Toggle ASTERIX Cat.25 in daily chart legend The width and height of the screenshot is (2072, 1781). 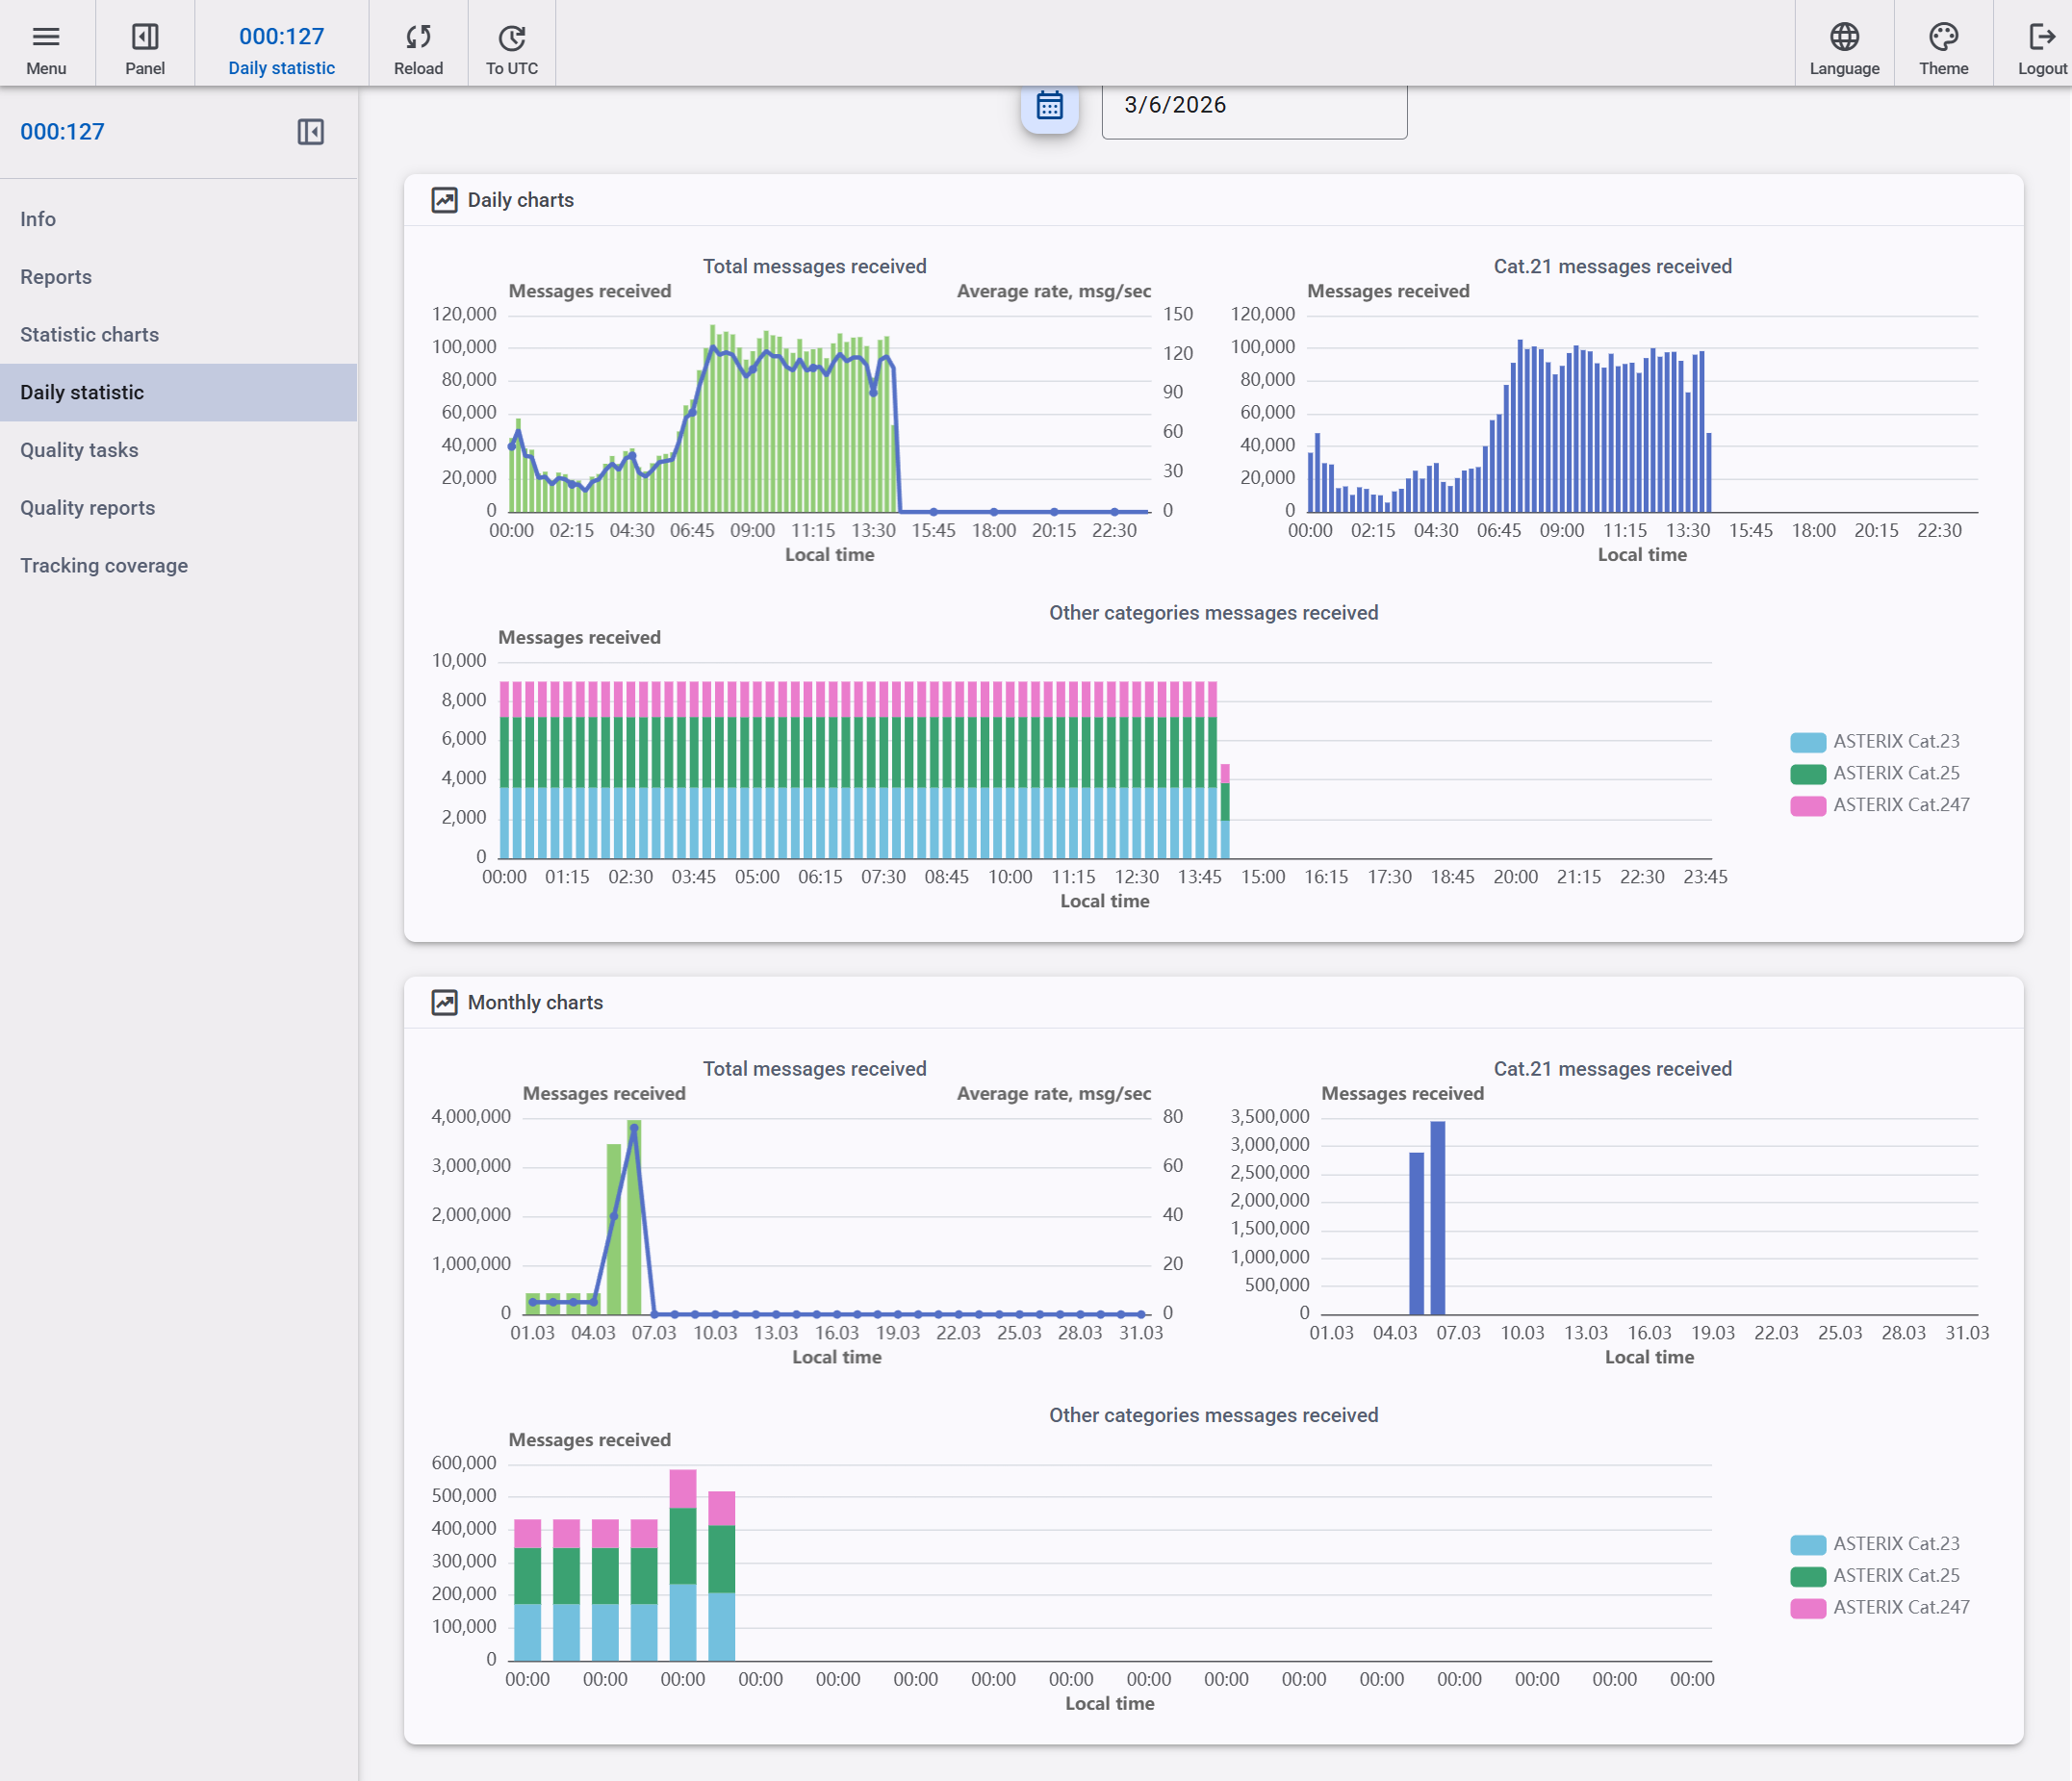pos(1895,774)
